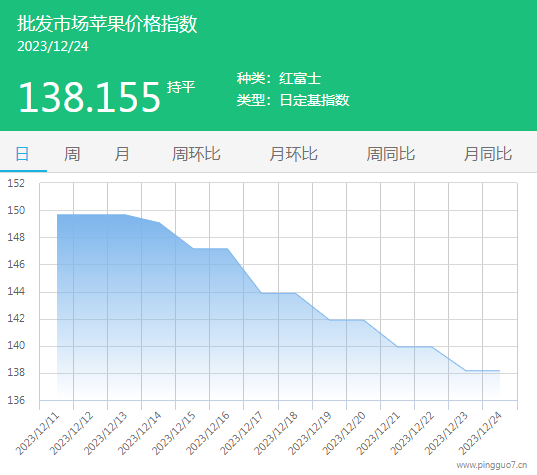Screen dimensions: 537x475
Task: Click the 2023/12/11 x-axis label
Action: tap(38, 434)
